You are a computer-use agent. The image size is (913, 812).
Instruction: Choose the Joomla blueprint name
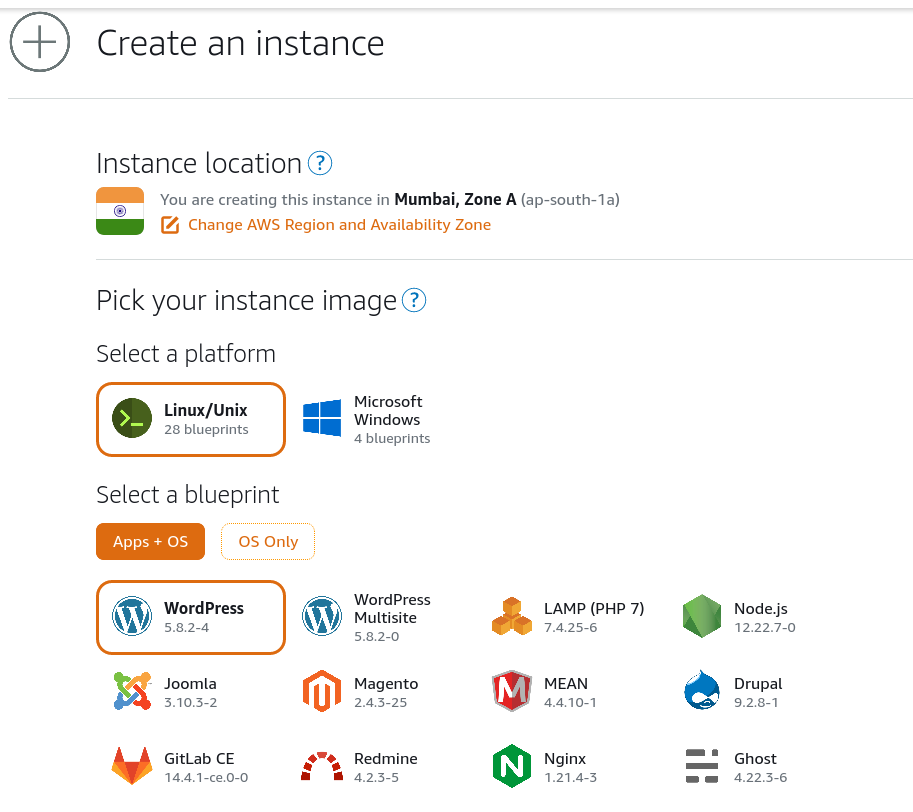[190, 683]
